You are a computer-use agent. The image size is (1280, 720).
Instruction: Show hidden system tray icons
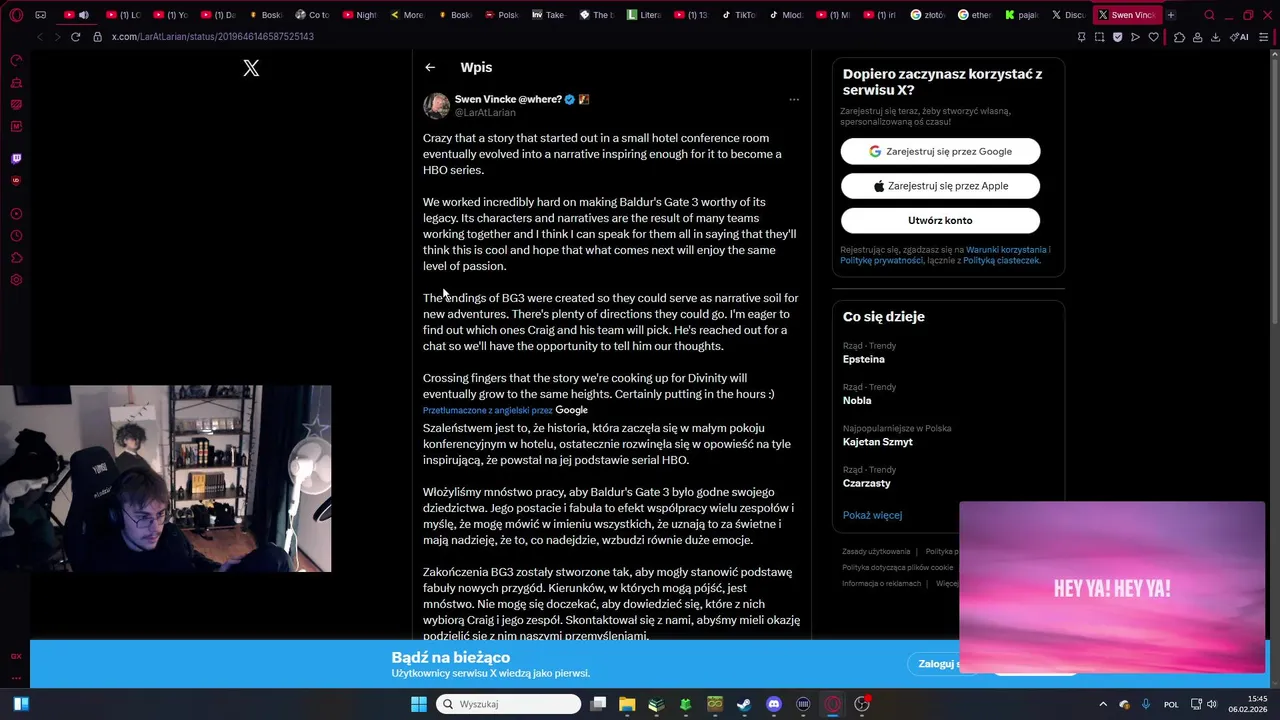1103,704
